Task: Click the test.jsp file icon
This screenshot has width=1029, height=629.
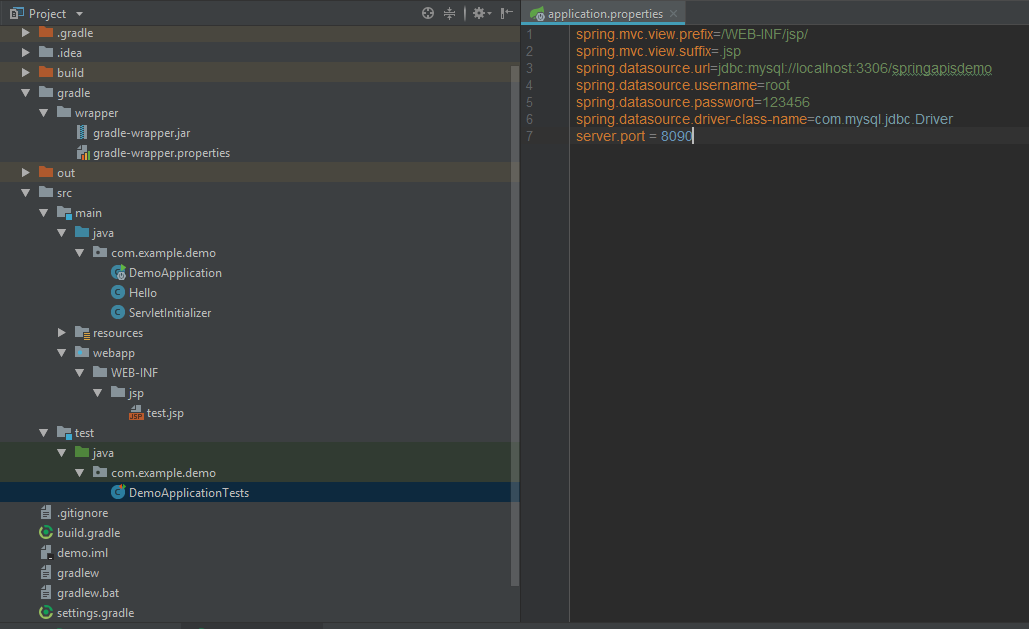Action: [x=136, y=413]
